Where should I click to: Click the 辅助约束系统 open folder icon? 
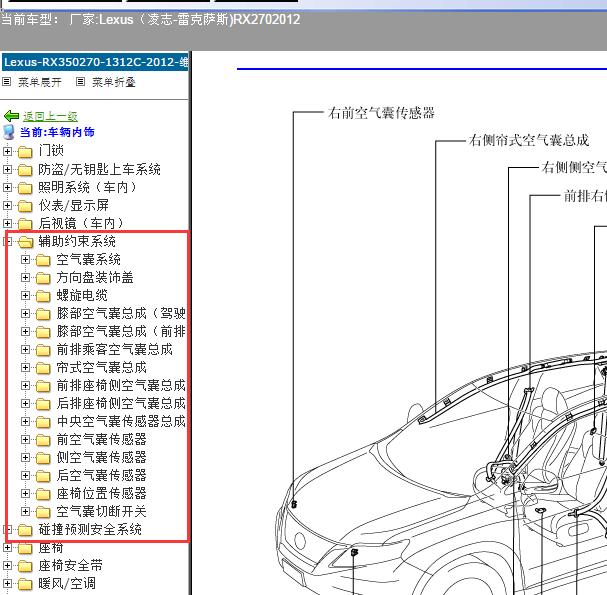[26, 242]
